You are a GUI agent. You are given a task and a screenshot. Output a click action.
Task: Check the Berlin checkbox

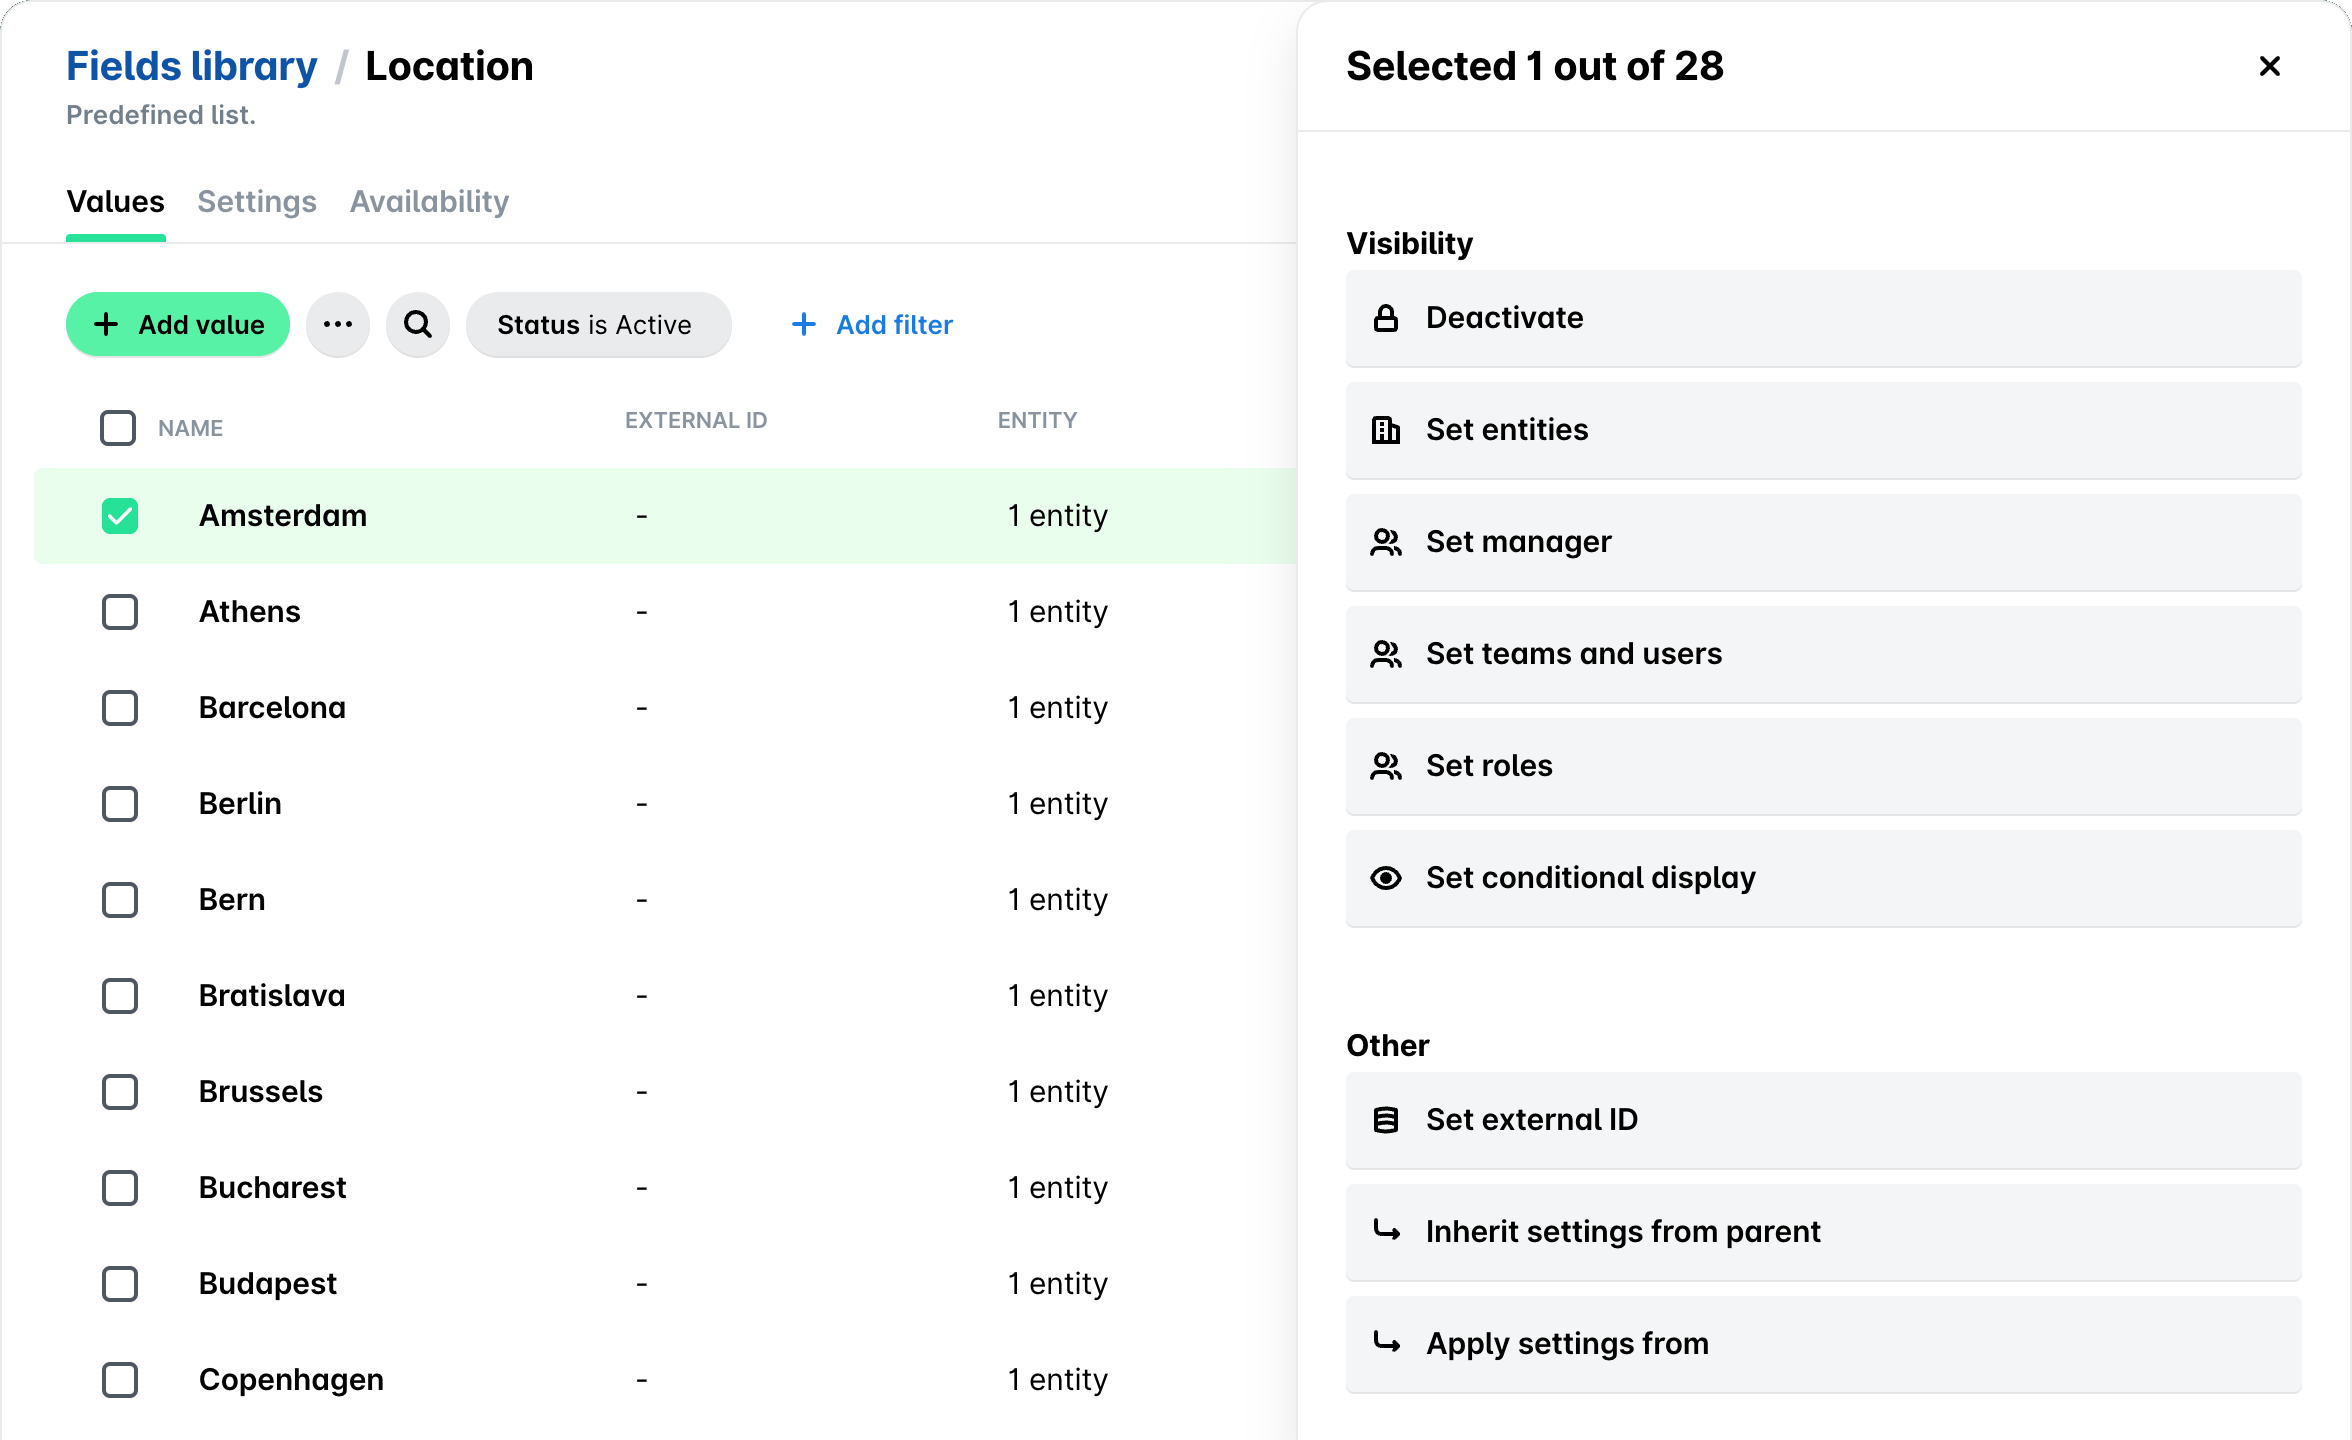coord(120,804)
